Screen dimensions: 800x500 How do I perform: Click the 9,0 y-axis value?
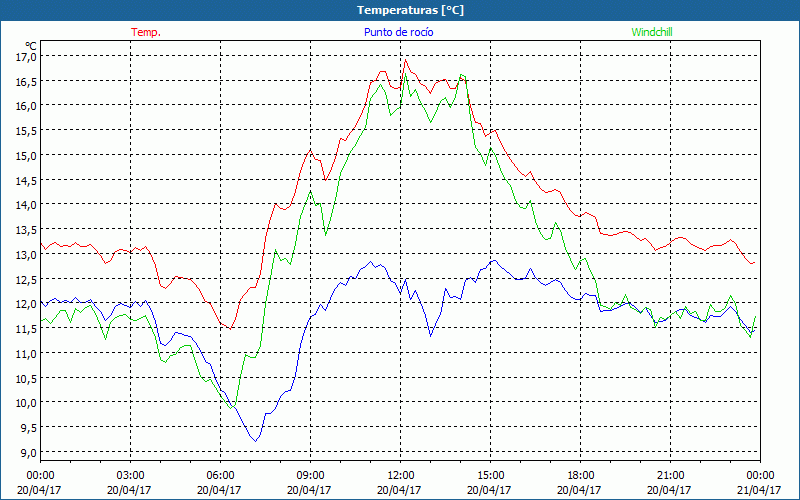(29, 452)
